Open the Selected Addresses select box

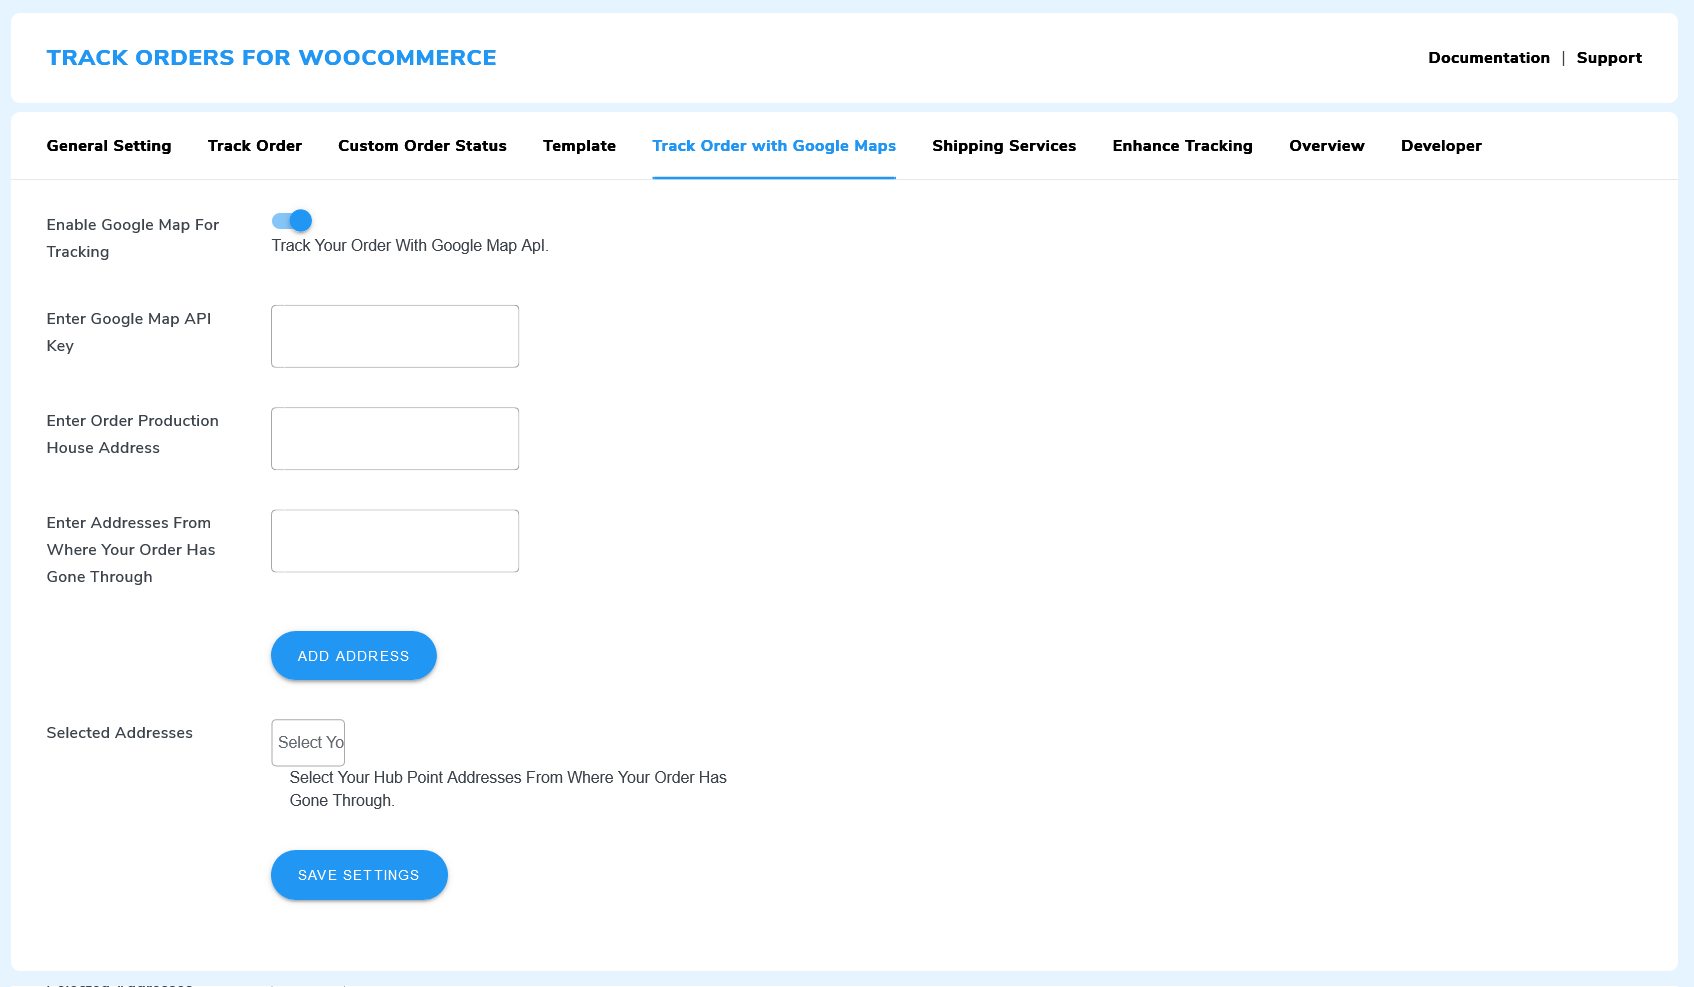[308, 743]
